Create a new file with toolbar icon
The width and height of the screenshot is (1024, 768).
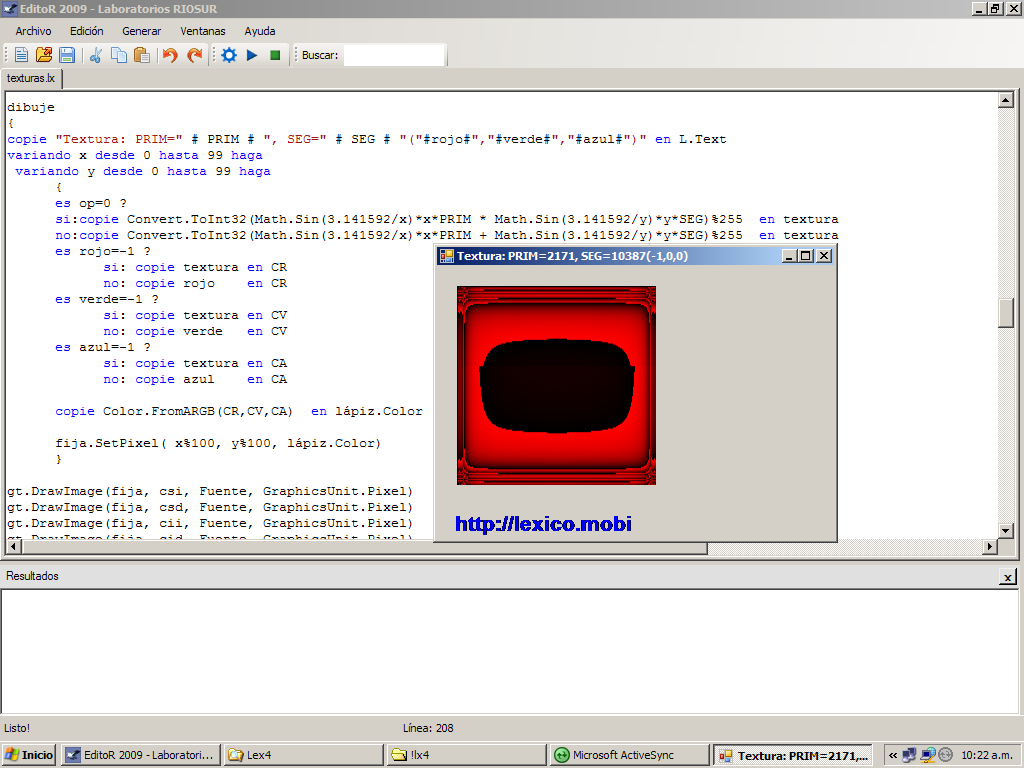pos(21,55)
